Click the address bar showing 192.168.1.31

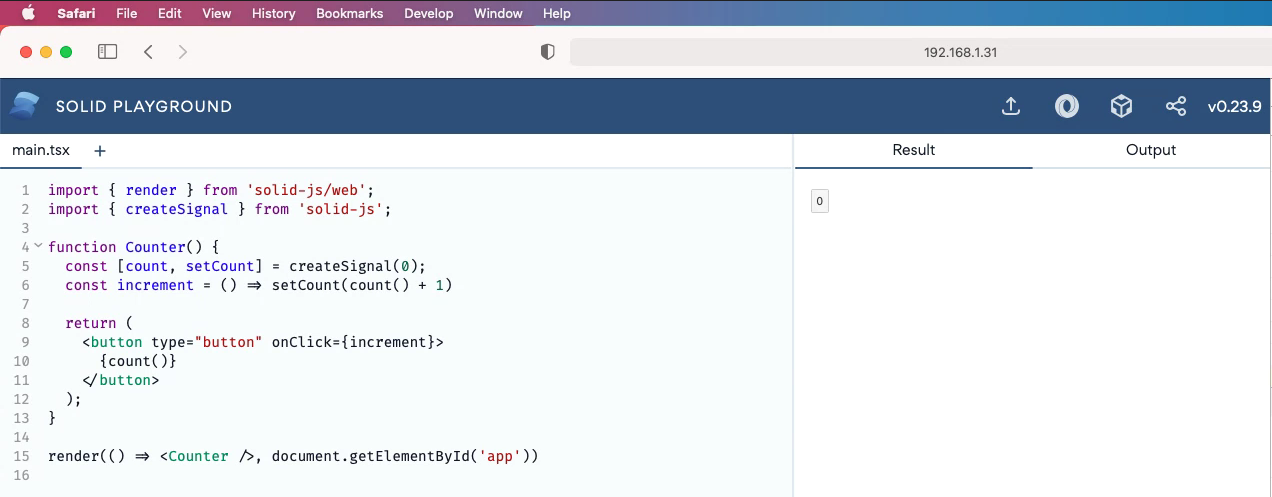(x=920, y=52)
